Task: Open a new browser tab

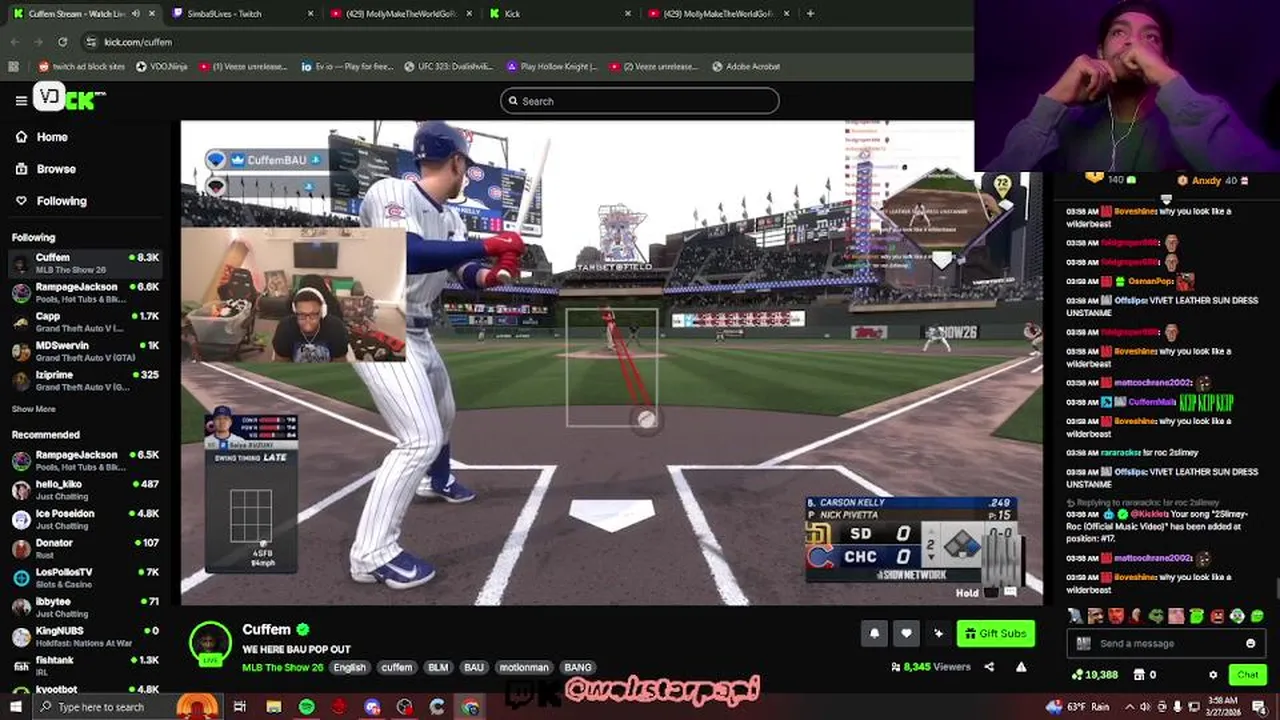Action: click(810, 13)
